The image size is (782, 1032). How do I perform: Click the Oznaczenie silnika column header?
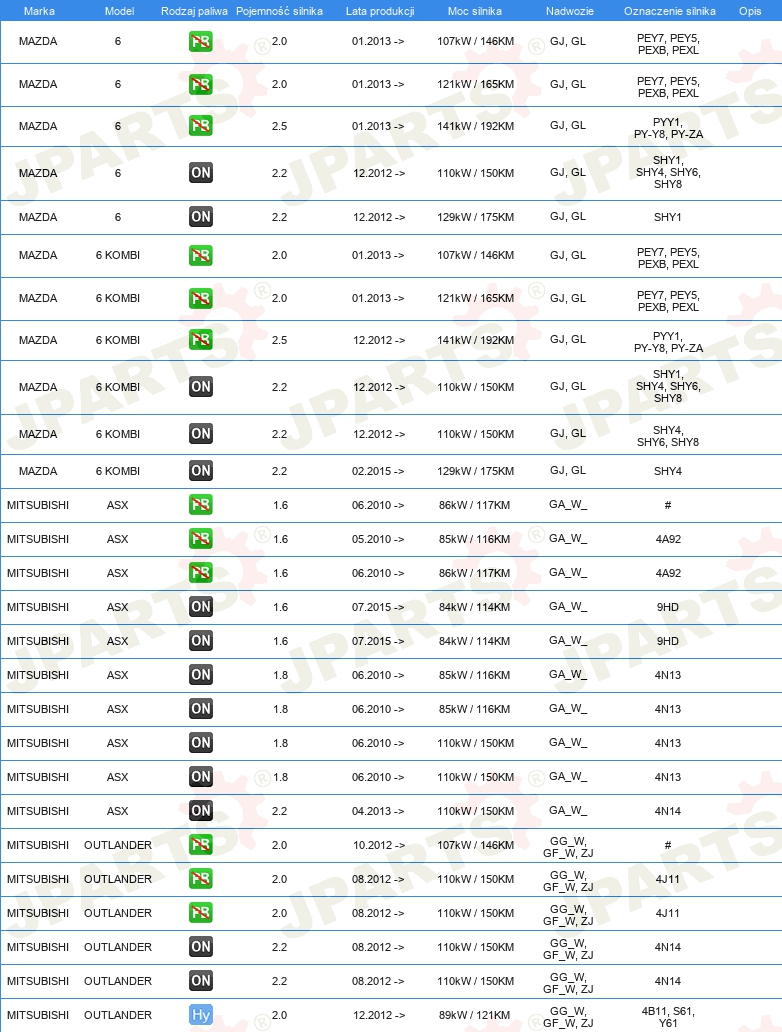coord(669,11)
